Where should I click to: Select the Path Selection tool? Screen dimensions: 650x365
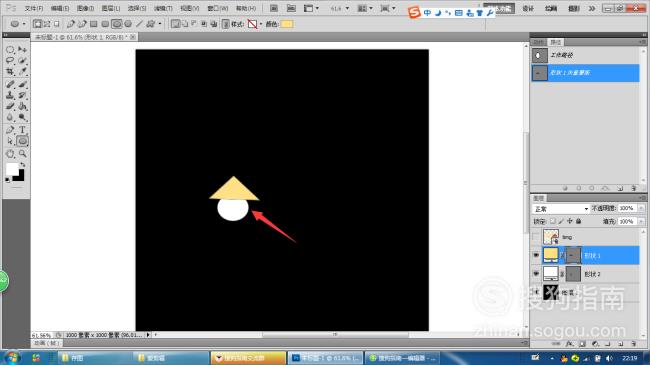[10, 141]
